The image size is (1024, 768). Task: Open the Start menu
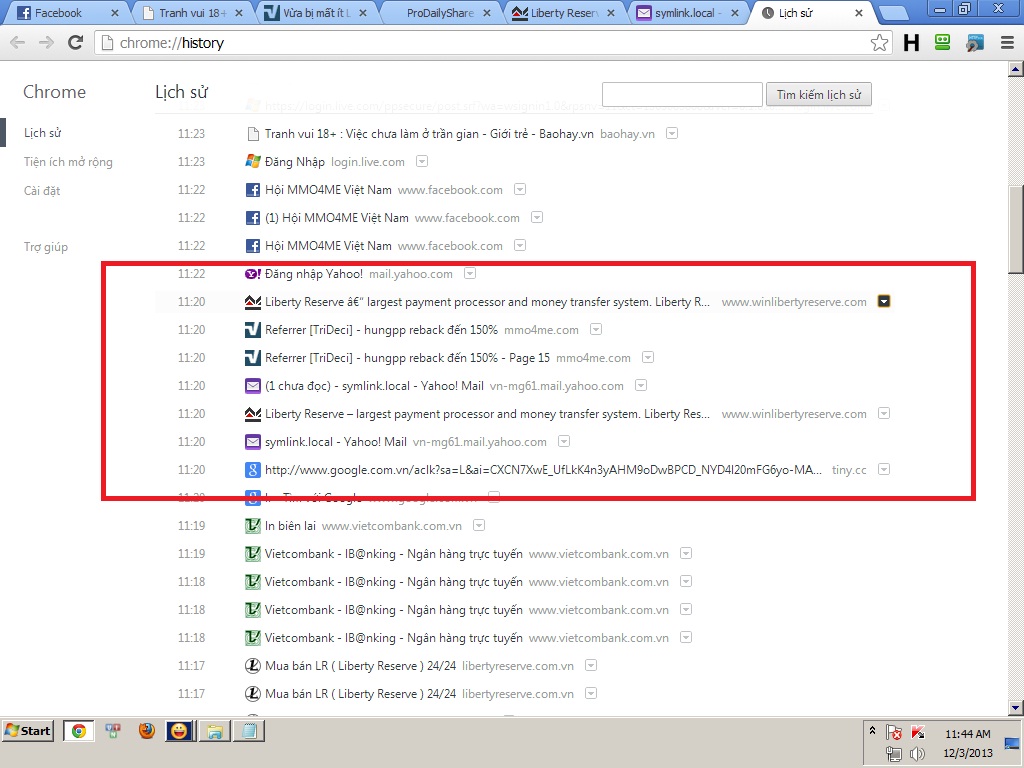[28, 731]
